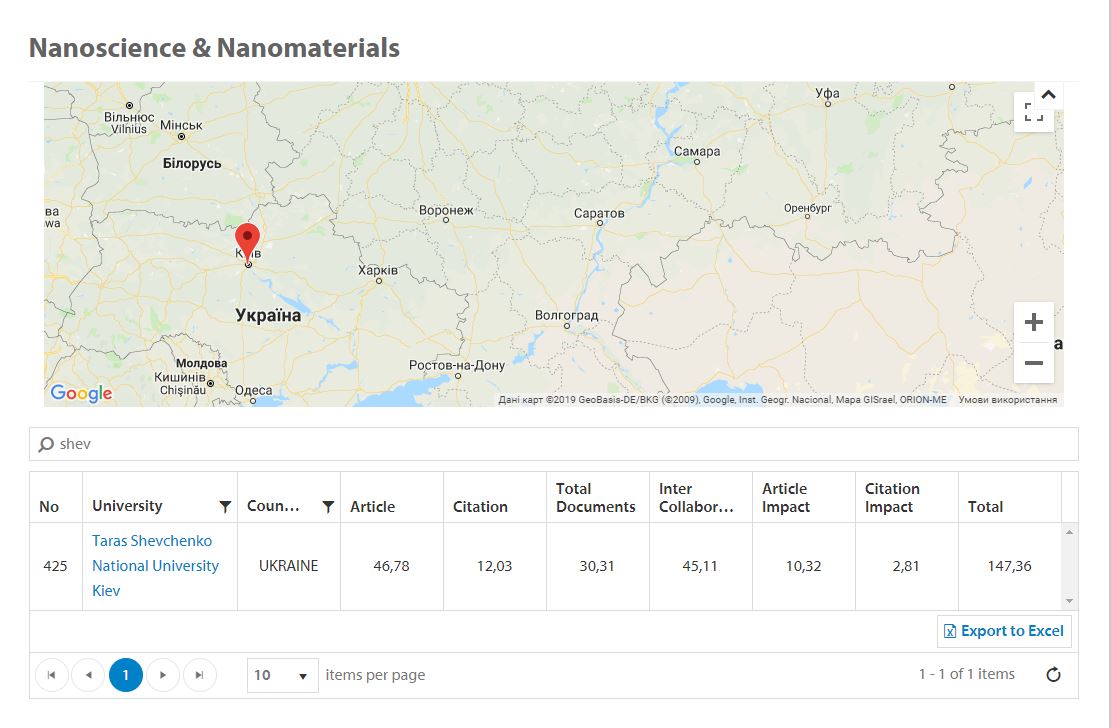Zoom in on the map
This screenshot has height=728, width=1111.
tap(1034, 322)
